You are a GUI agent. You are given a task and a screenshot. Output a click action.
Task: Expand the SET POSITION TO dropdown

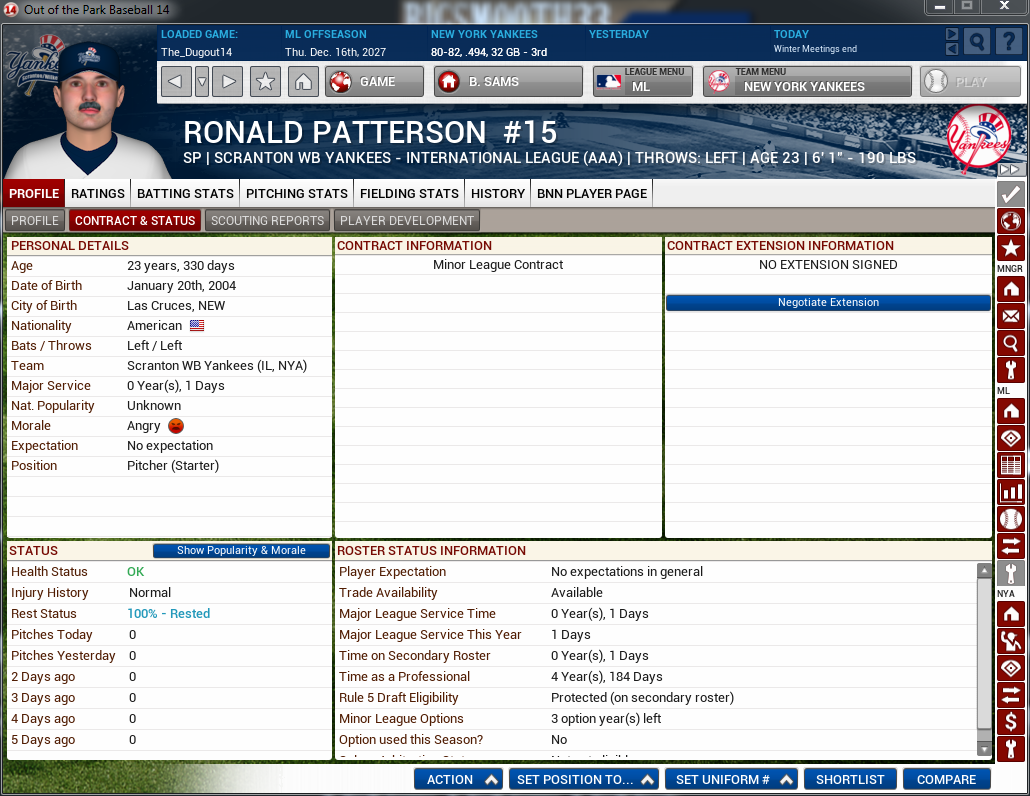583,780
